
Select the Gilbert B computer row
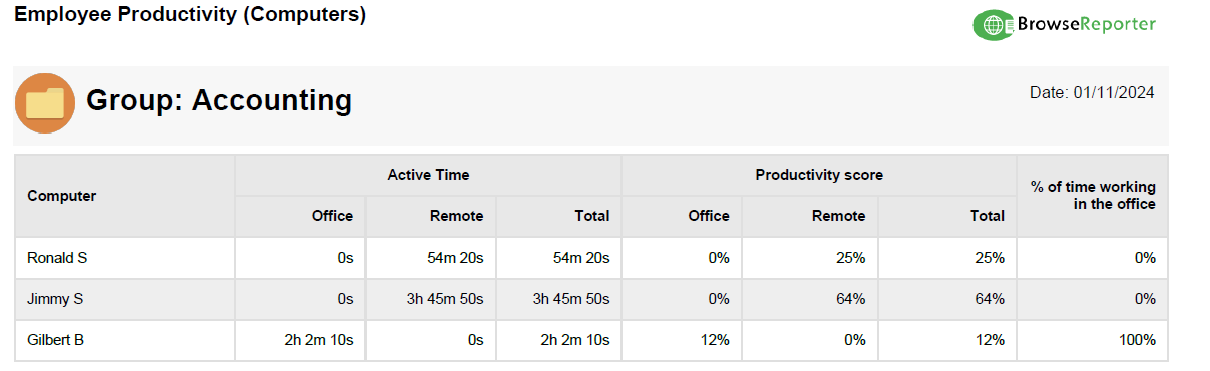(590, 340)
